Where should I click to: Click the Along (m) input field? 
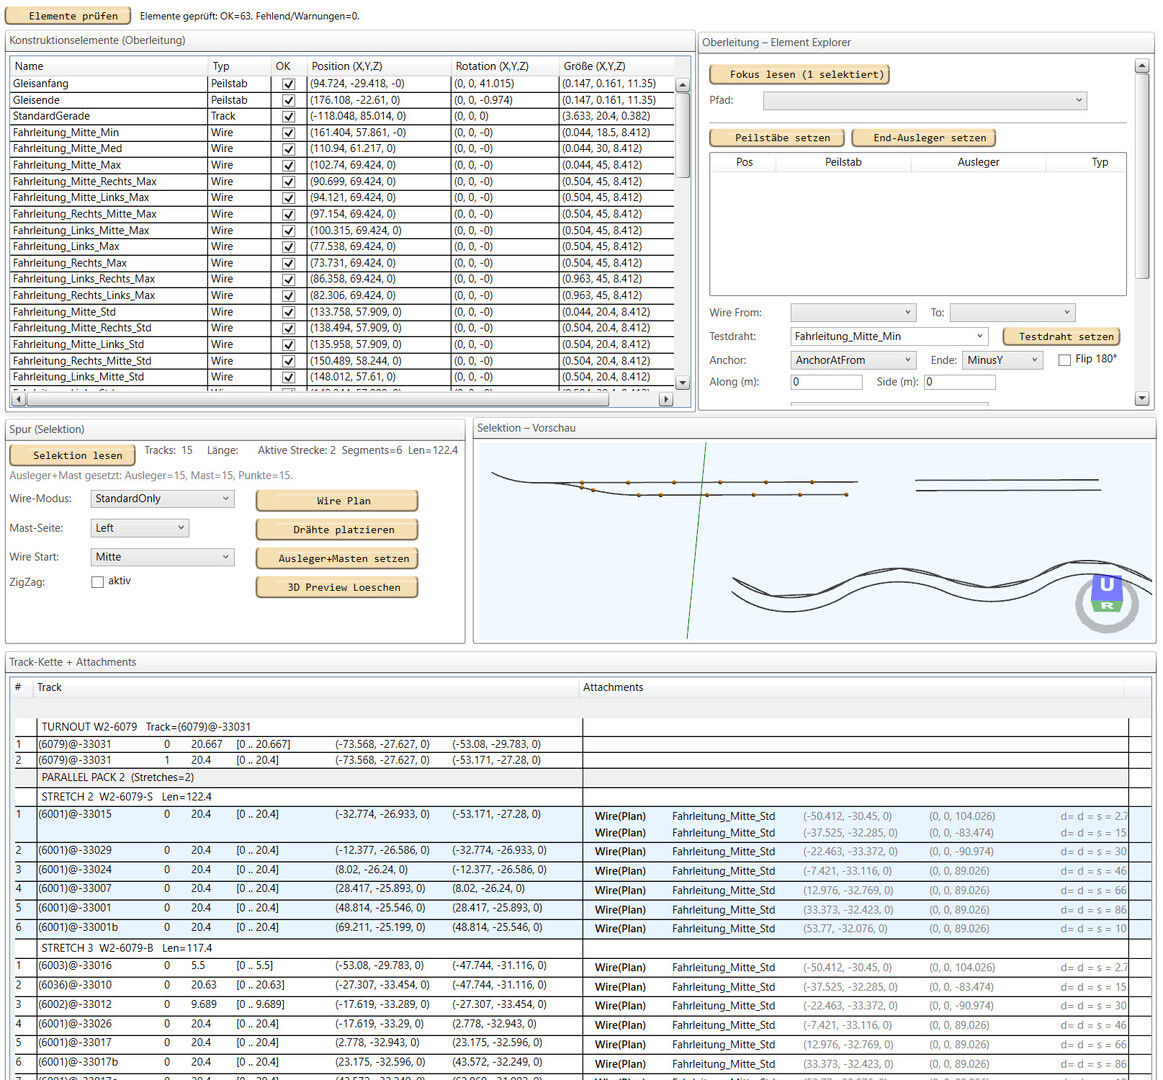click(x=828, y=382)
